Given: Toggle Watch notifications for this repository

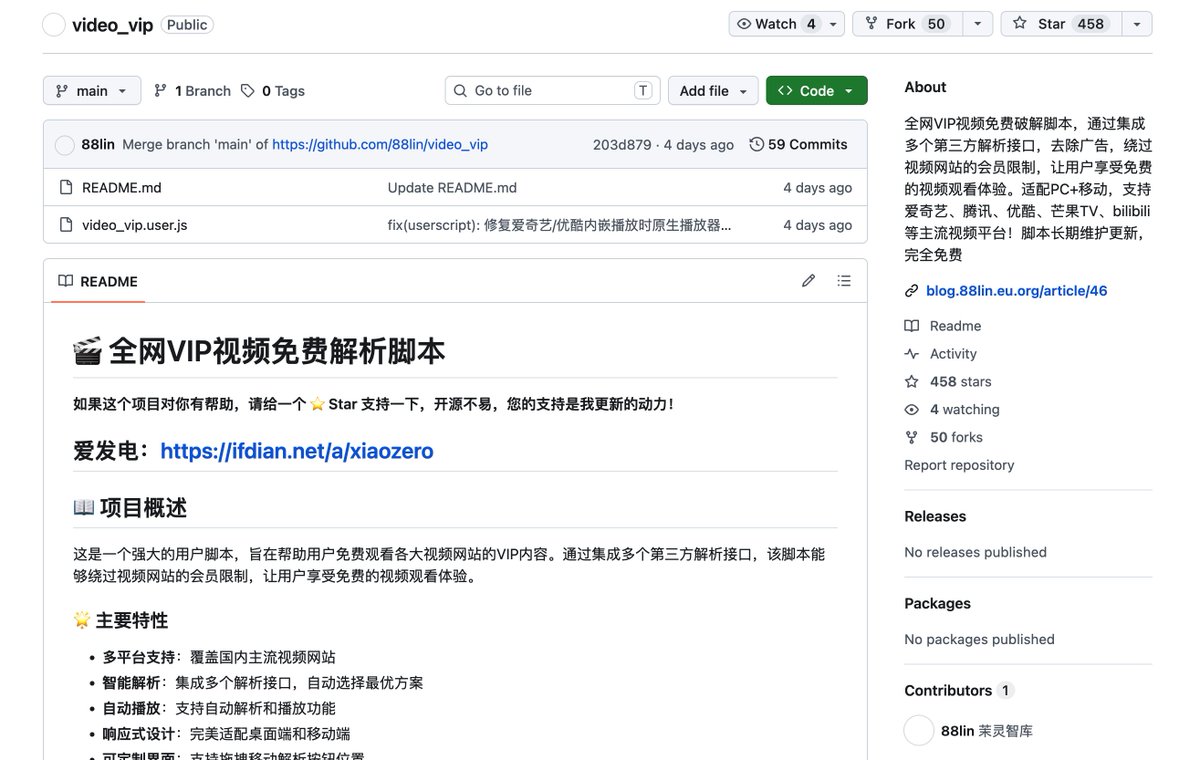Looking at the screenshot, I should click(x=777, y=24).
